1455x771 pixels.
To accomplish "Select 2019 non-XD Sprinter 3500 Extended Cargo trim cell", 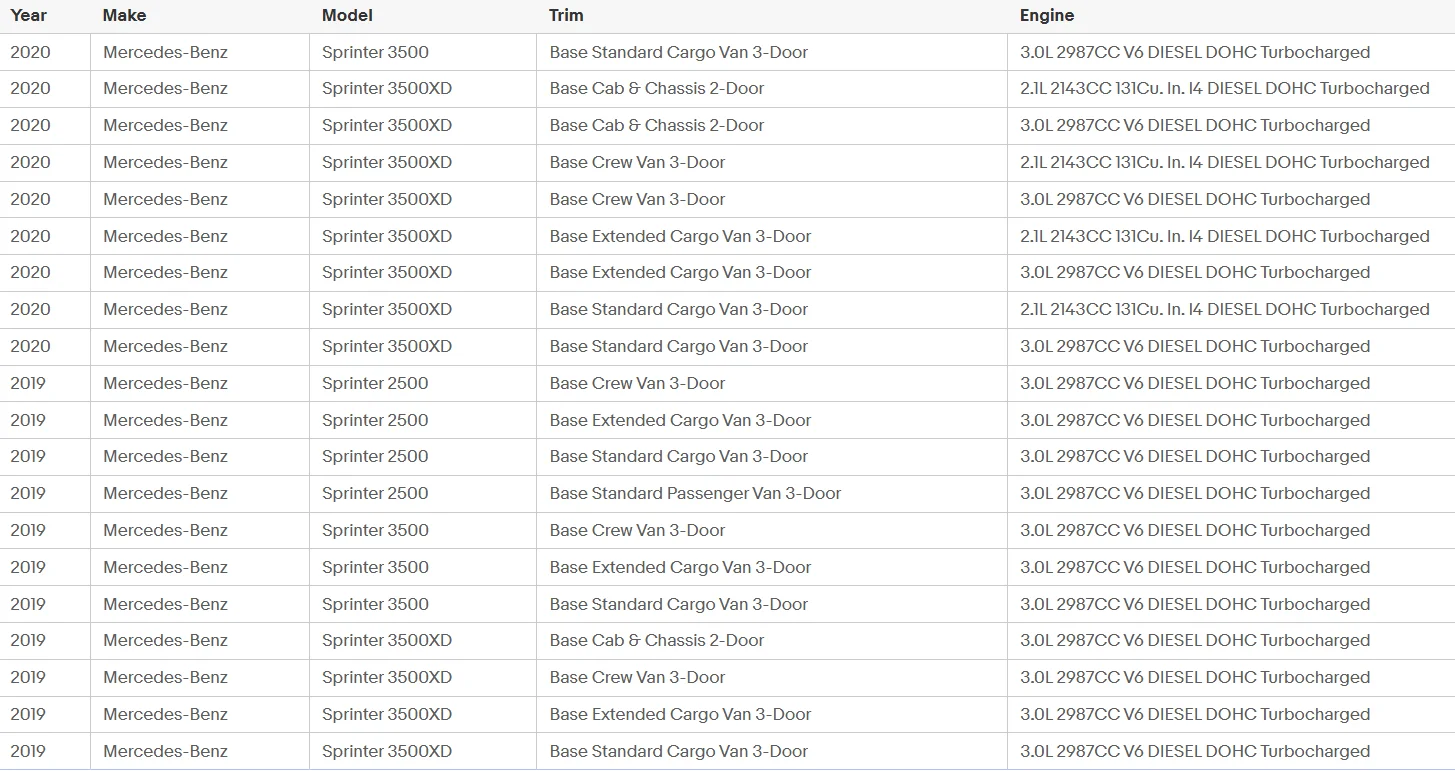I will [x=680, y=567].
